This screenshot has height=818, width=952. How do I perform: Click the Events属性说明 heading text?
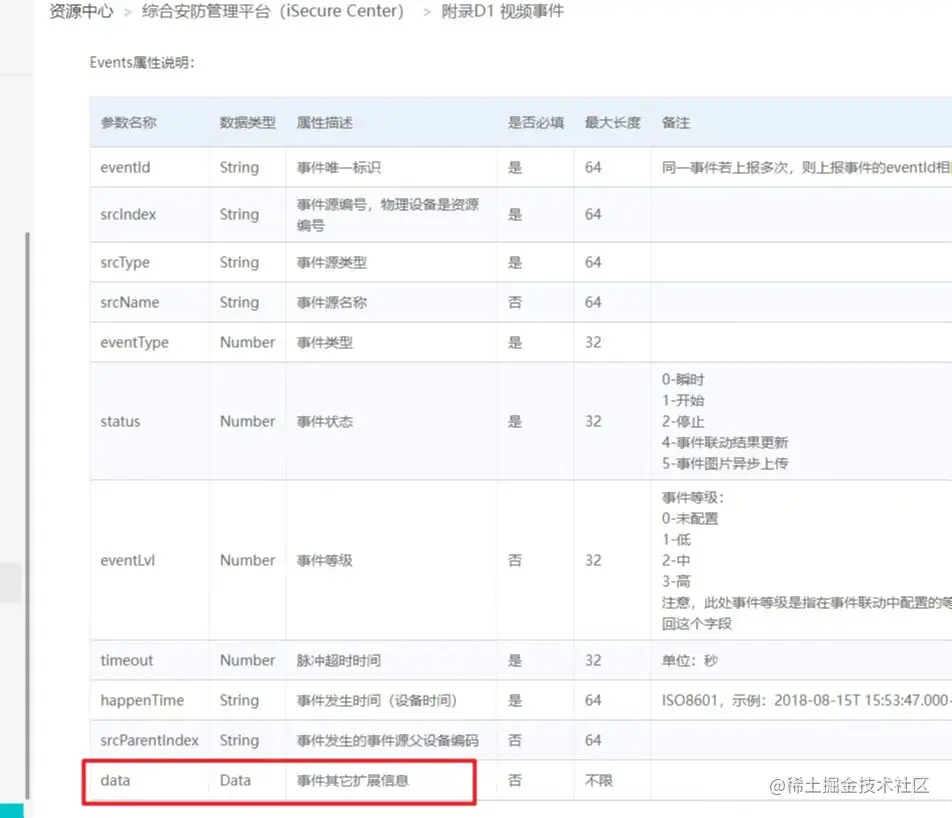pyautogui.click(x=142, y=63)
